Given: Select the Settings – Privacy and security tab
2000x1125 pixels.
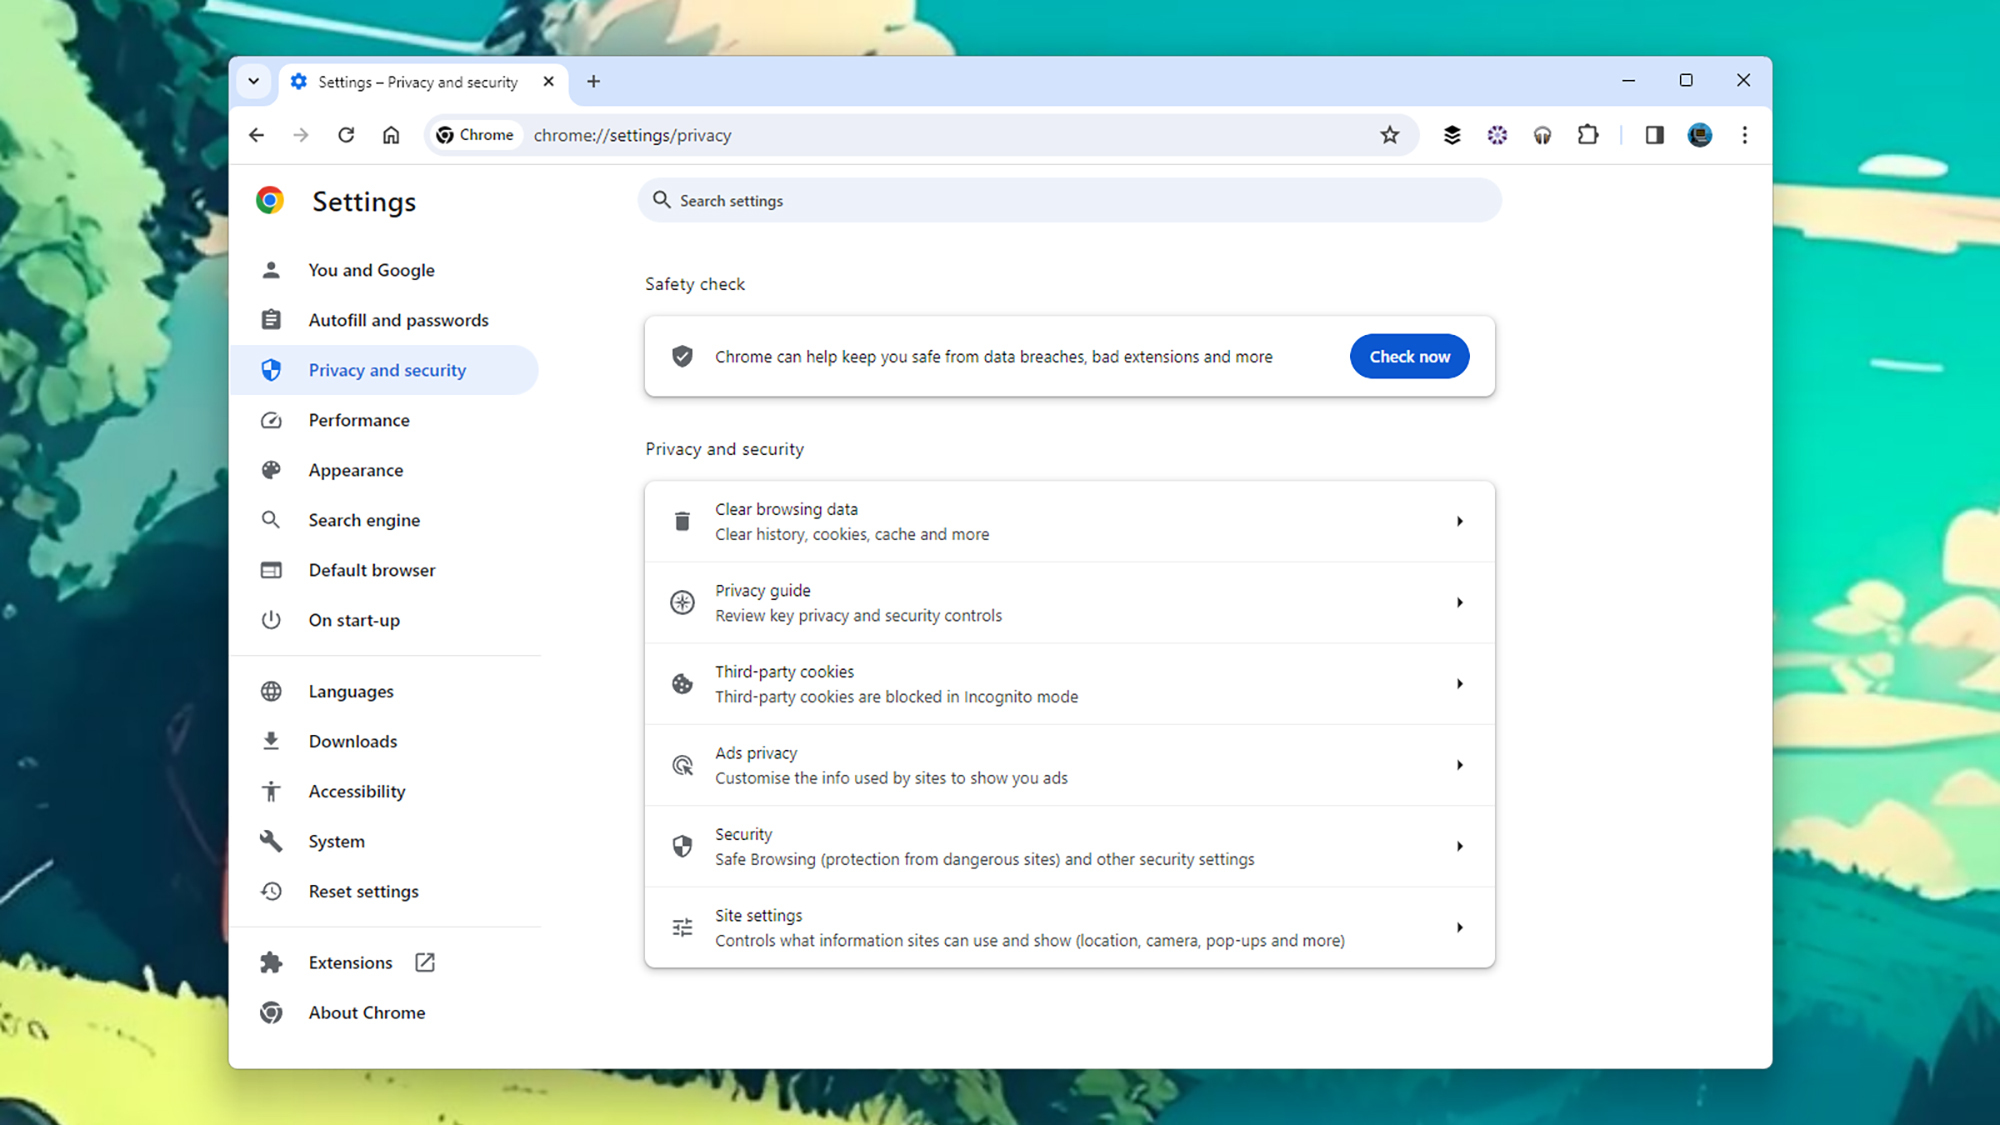Looking at the screenshot, I should 425,82.
